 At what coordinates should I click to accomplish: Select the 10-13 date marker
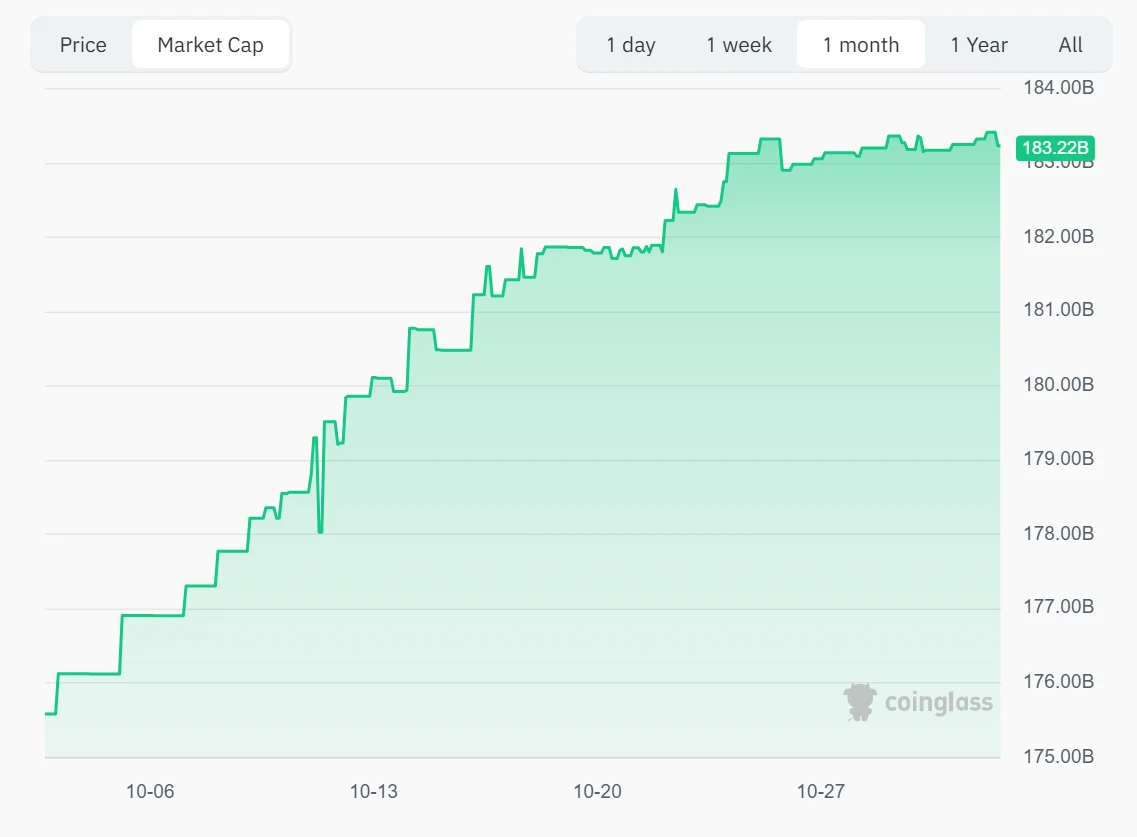coord(374,791)
